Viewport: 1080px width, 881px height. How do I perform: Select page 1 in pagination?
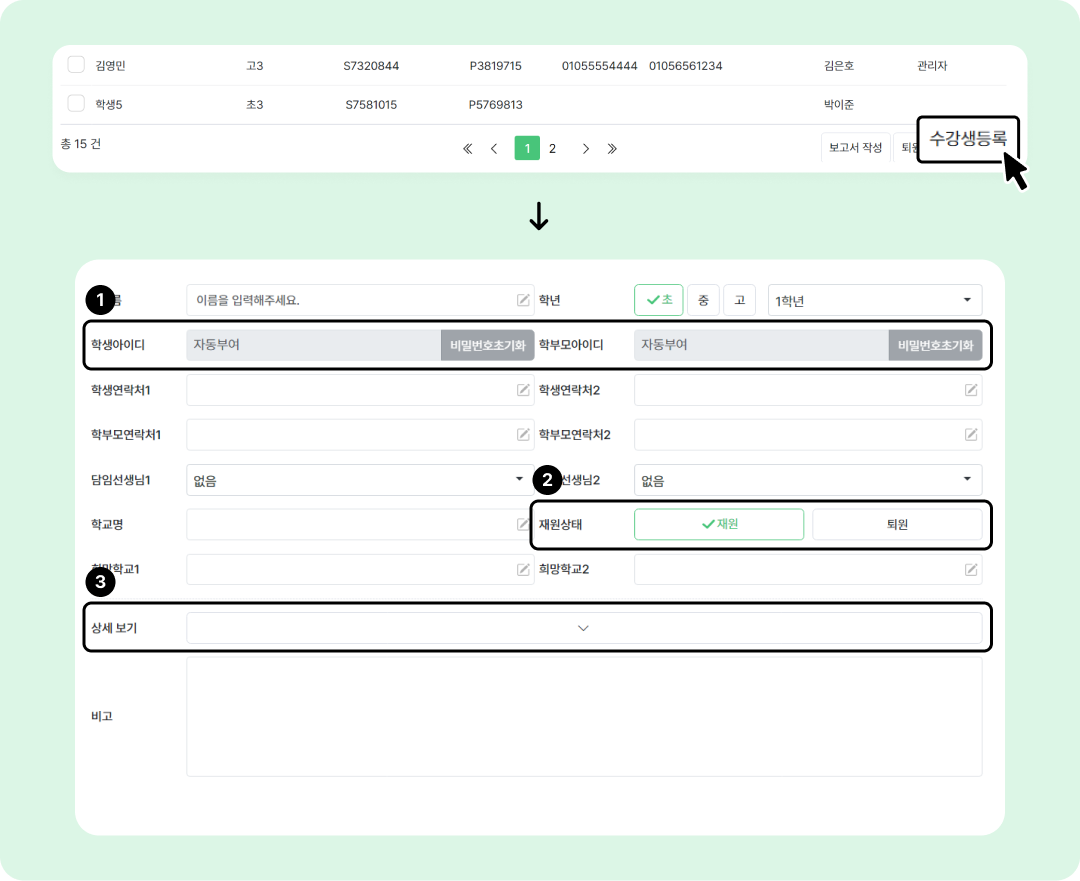coord(527,149)
